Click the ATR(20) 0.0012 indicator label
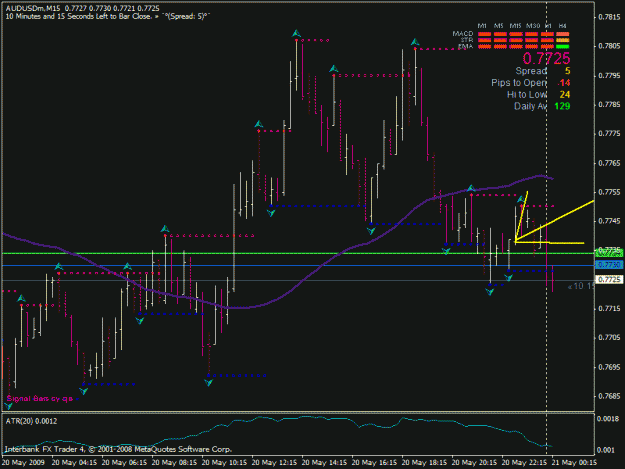 [31, 421]
